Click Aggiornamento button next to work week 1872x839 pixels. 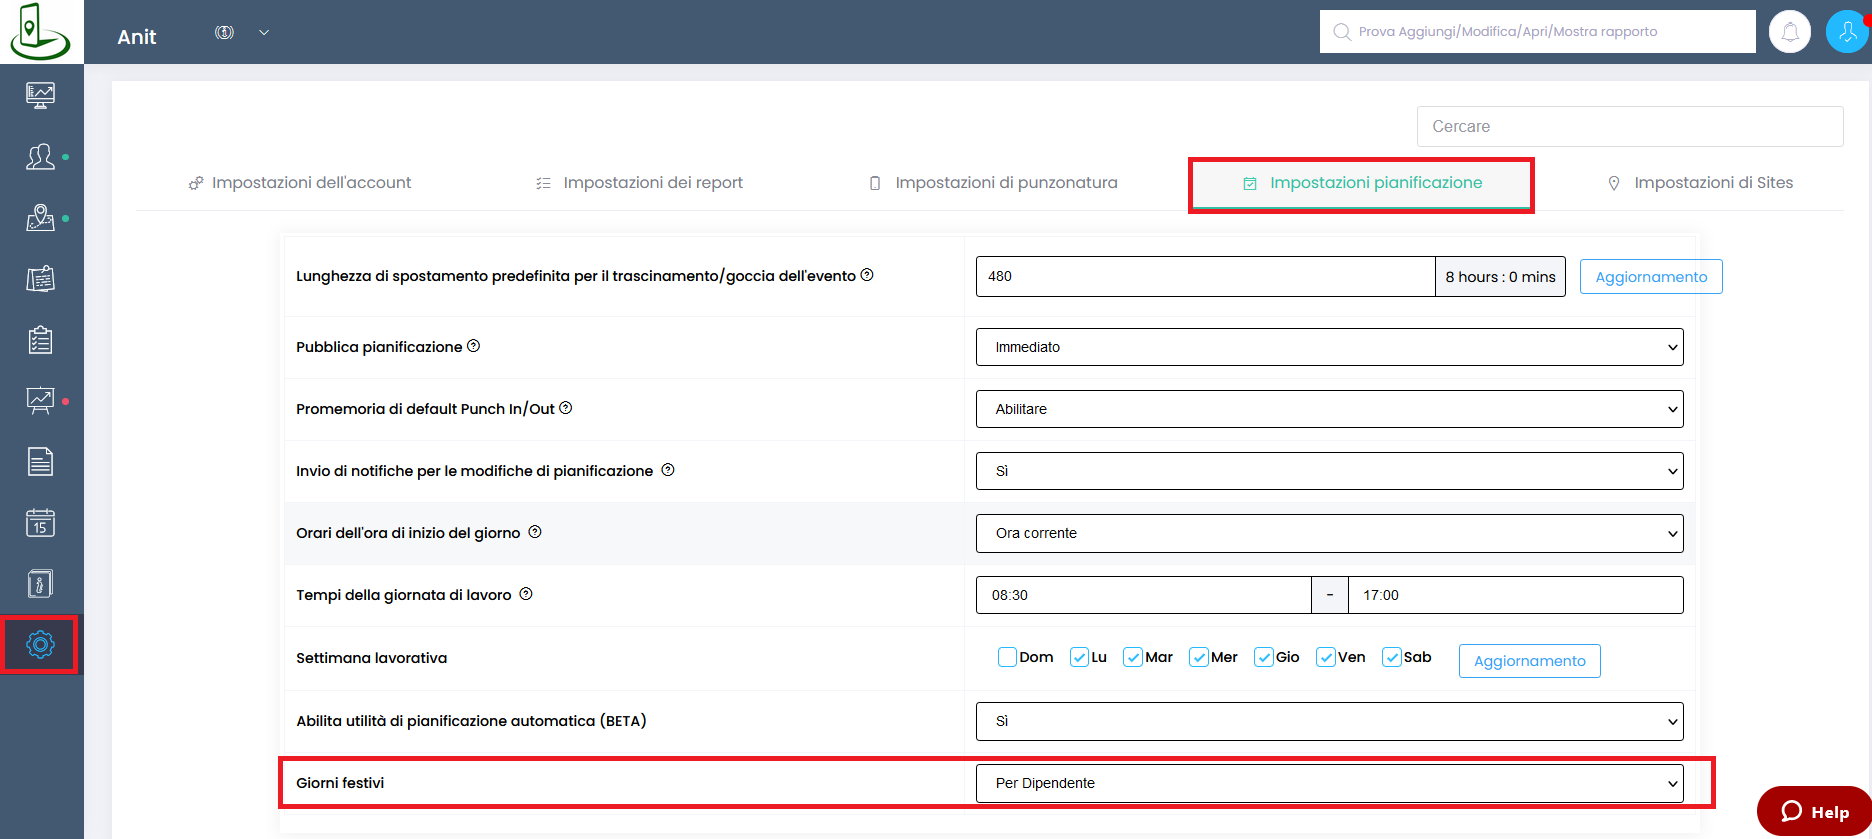point(1529,661)
